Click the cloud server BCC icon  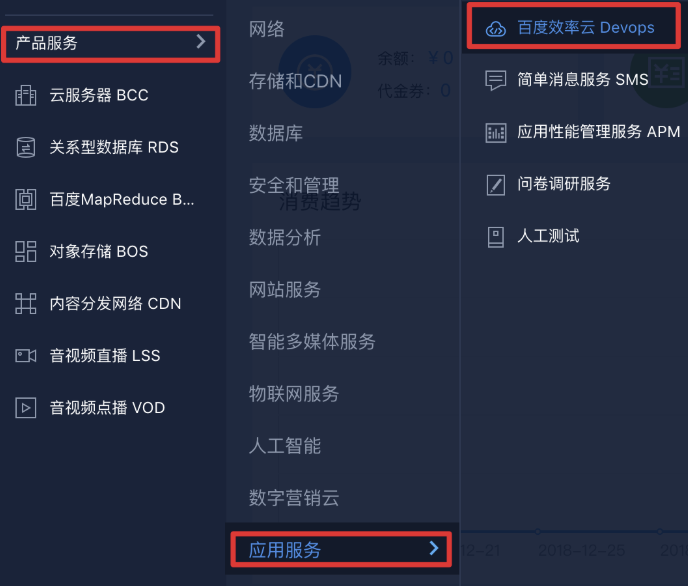pos(25,95)
